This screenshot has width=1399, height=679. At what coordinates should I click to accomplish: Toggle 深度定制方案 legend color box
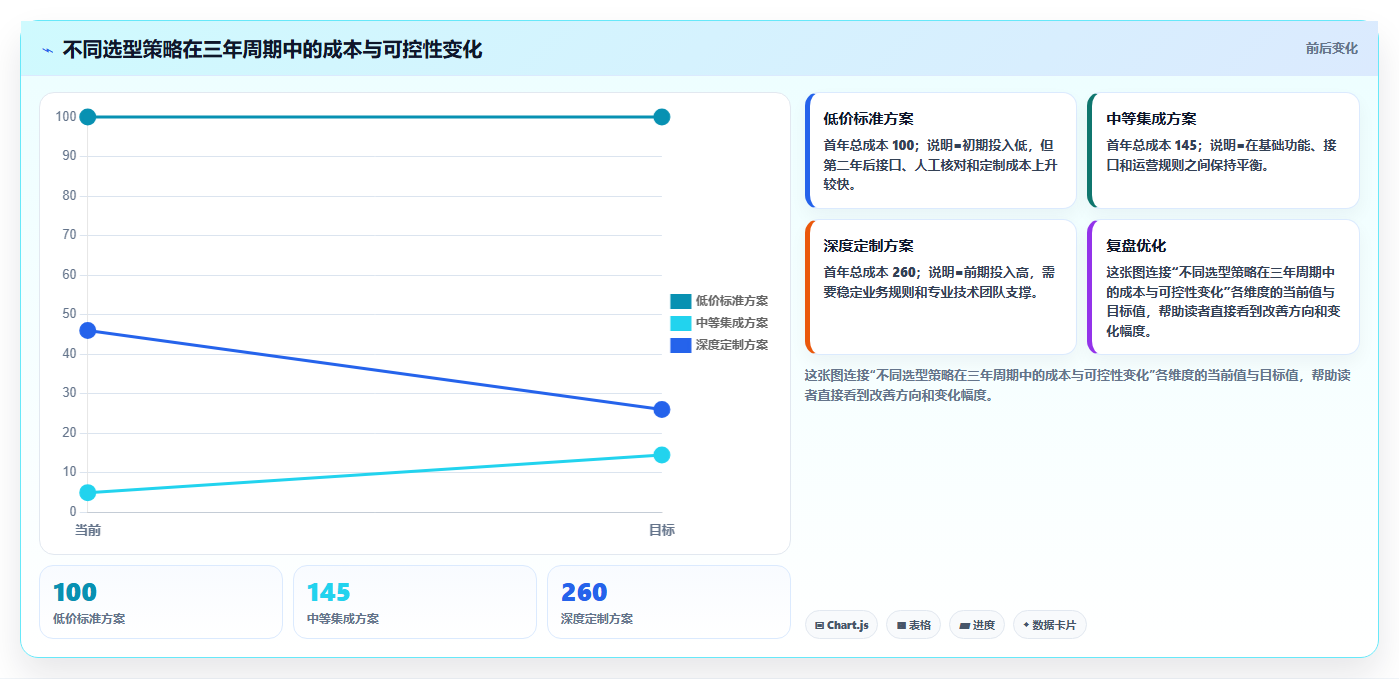(680, 345)
